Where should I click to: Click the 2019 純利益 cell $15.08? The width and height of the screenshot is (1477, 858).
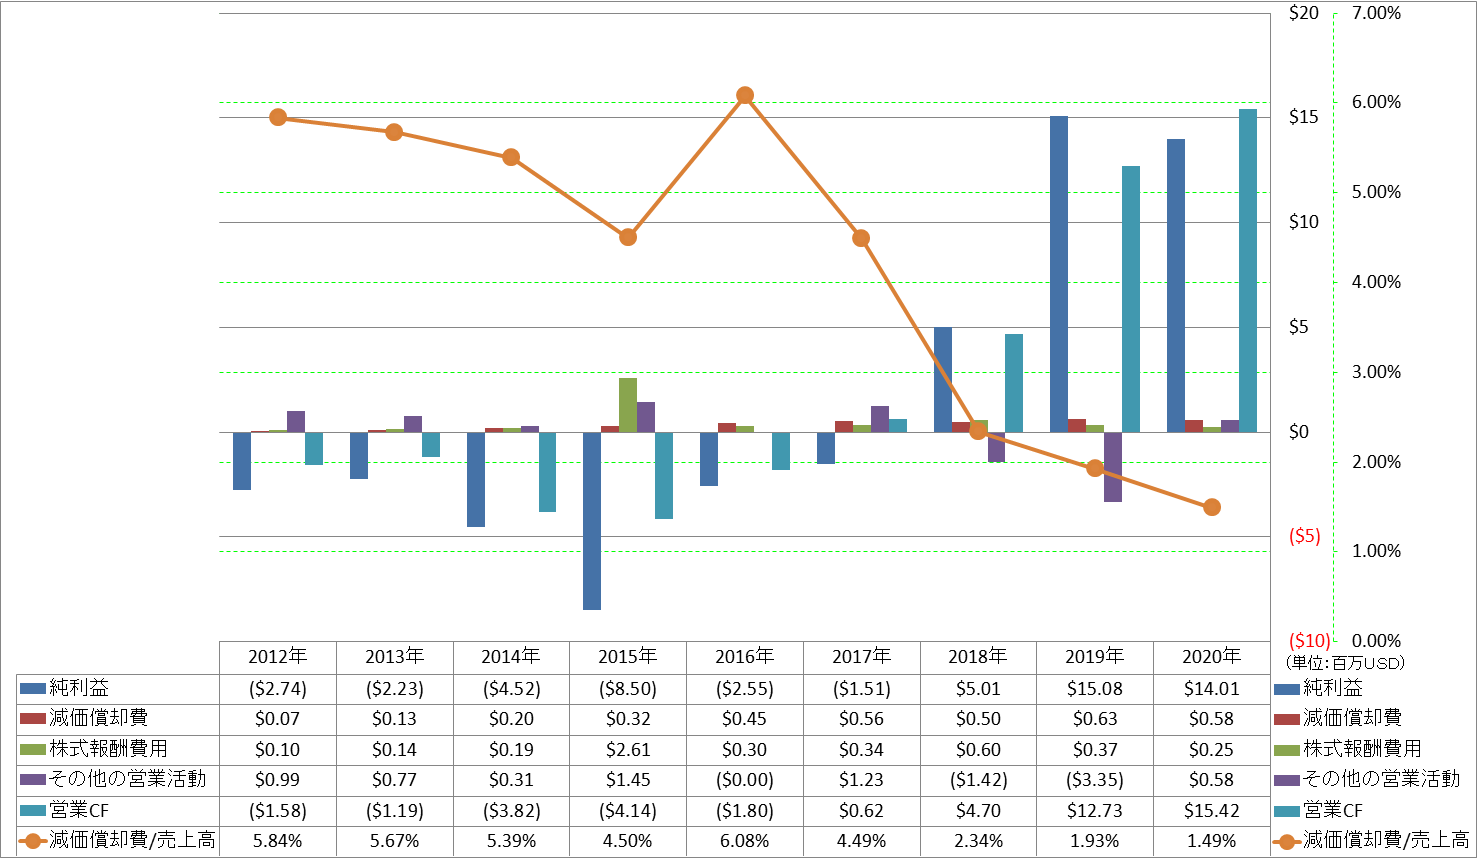pos(1095,689)
